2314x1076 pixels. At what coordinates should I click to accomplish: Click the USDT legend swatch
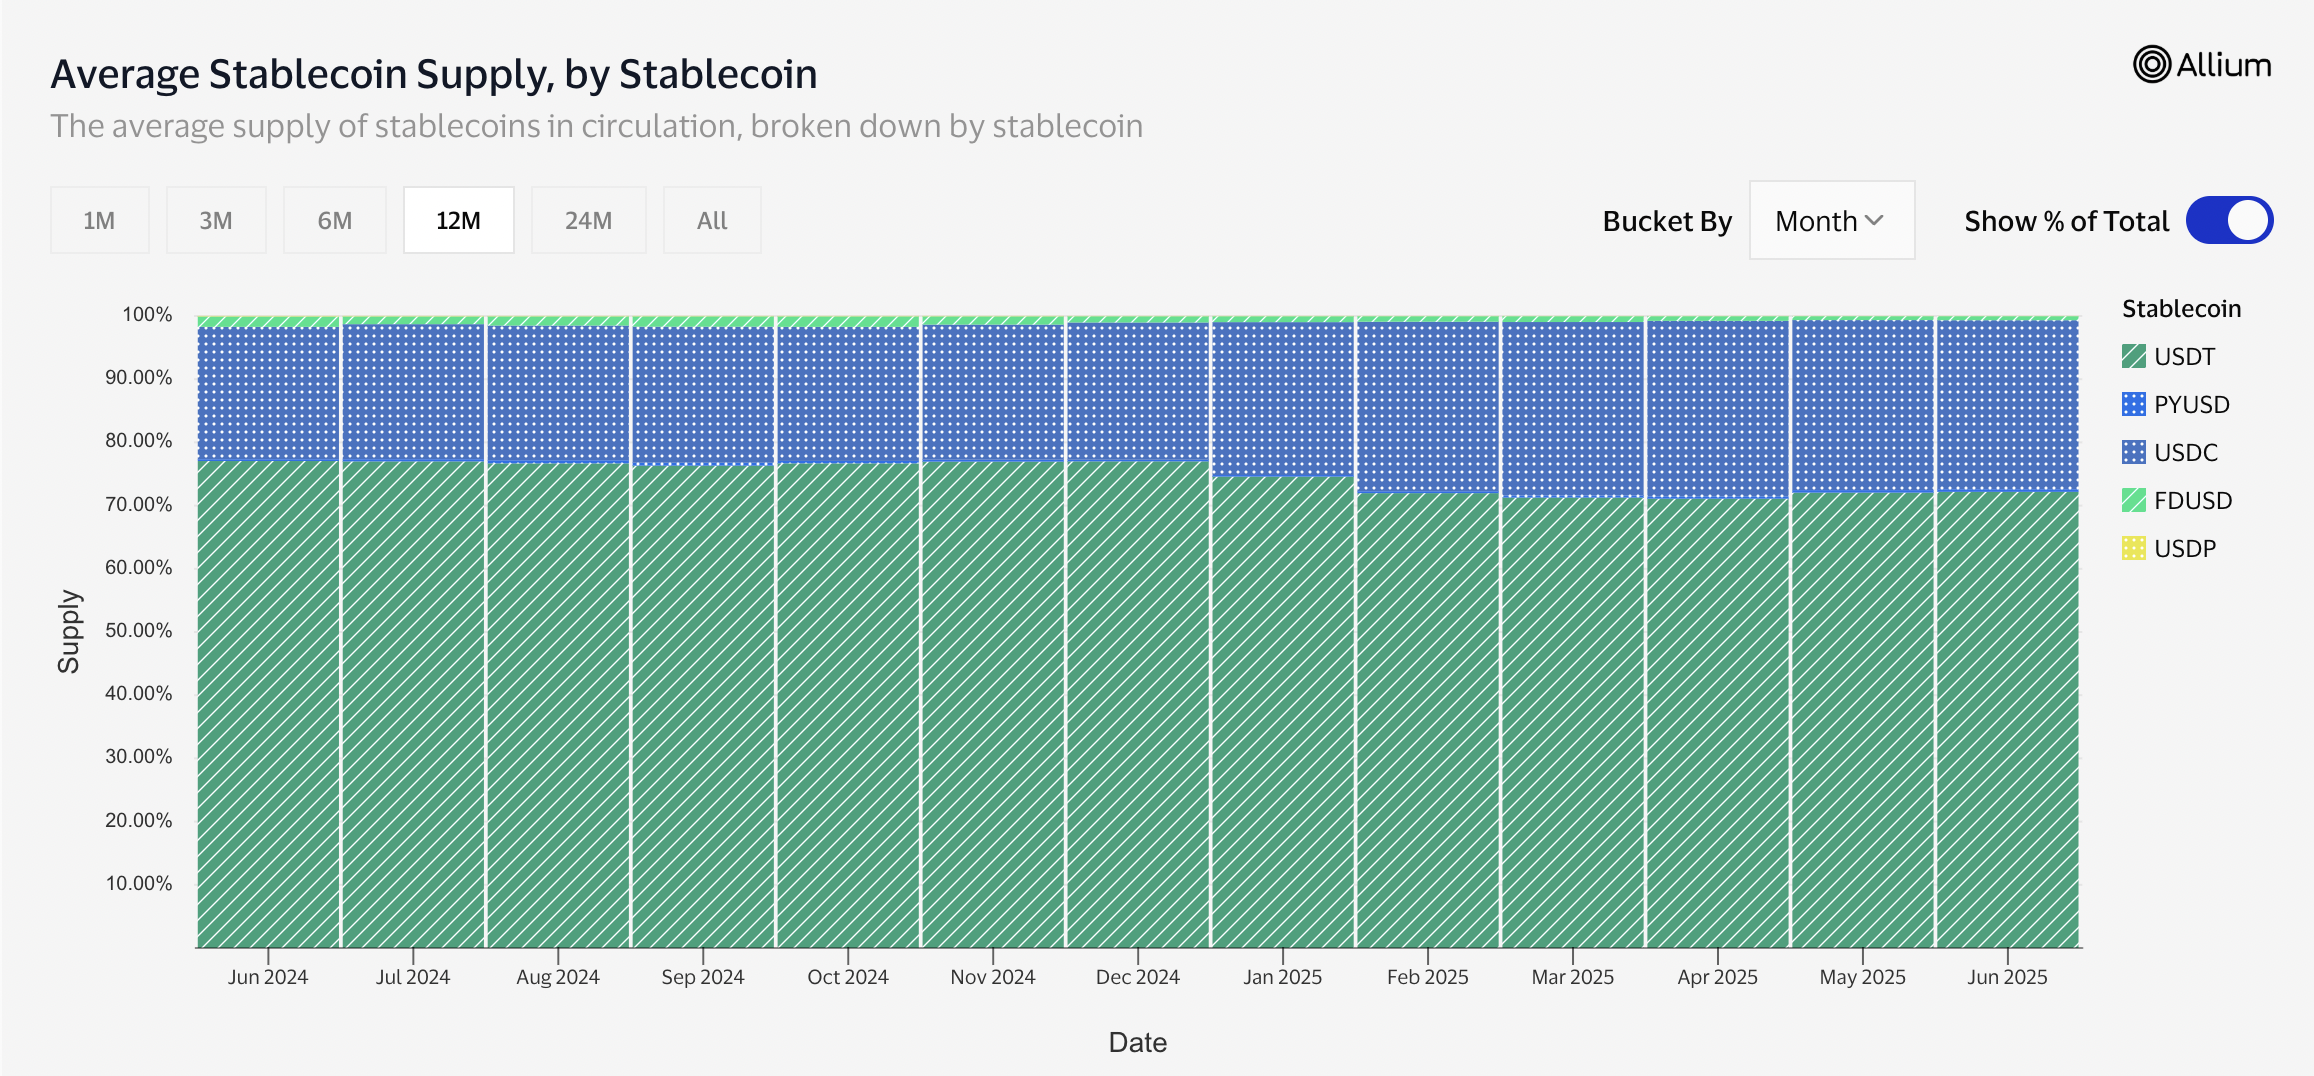pyautogui.click(x=2133, y=356)
